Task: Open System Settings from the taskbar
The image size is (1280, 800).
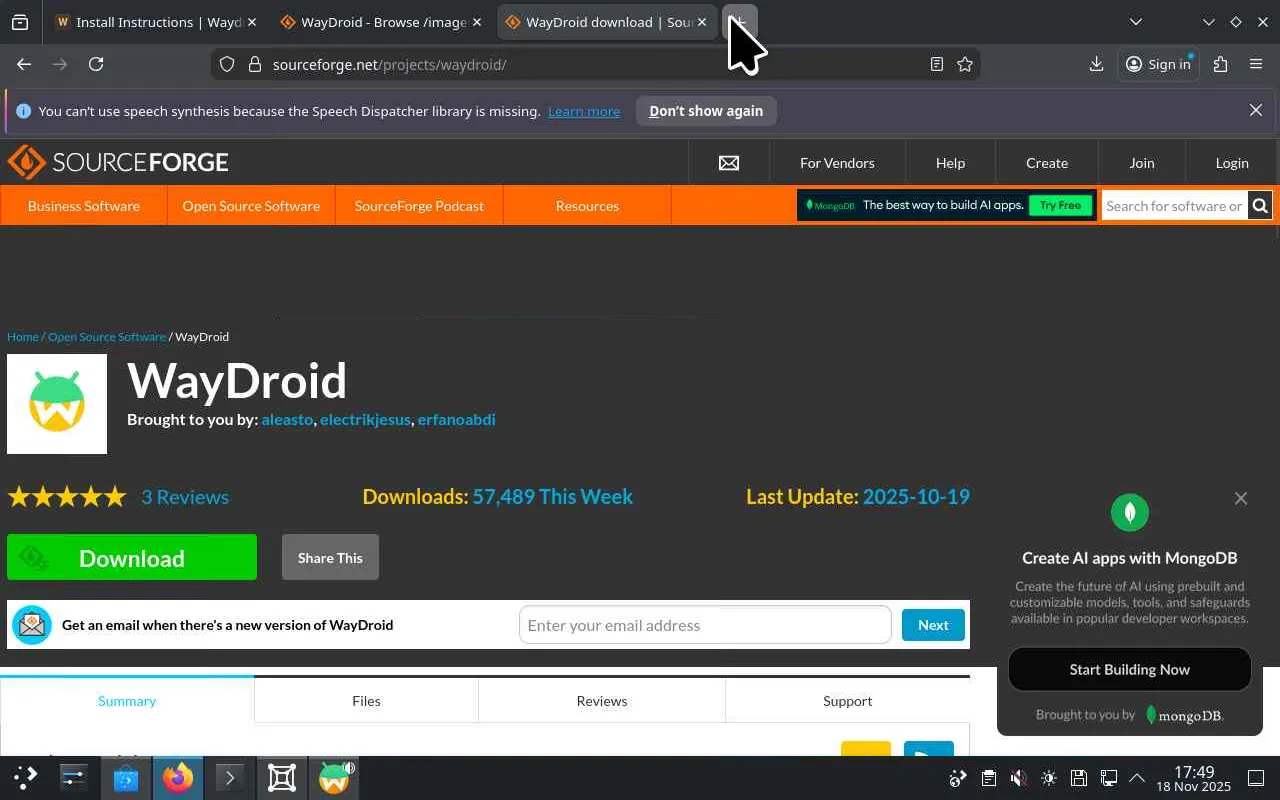Action: click(74, 778)
